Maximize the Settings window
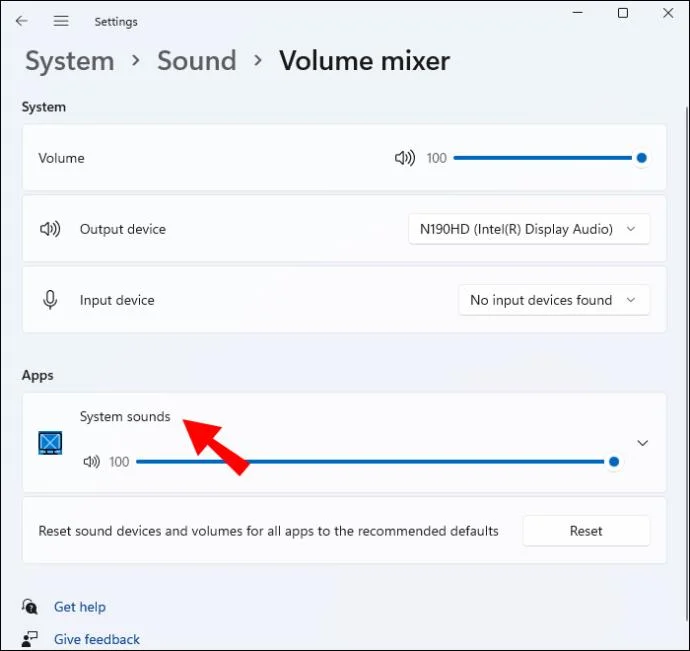Screen dimensions: 690x651 click(x=623, y=13)
